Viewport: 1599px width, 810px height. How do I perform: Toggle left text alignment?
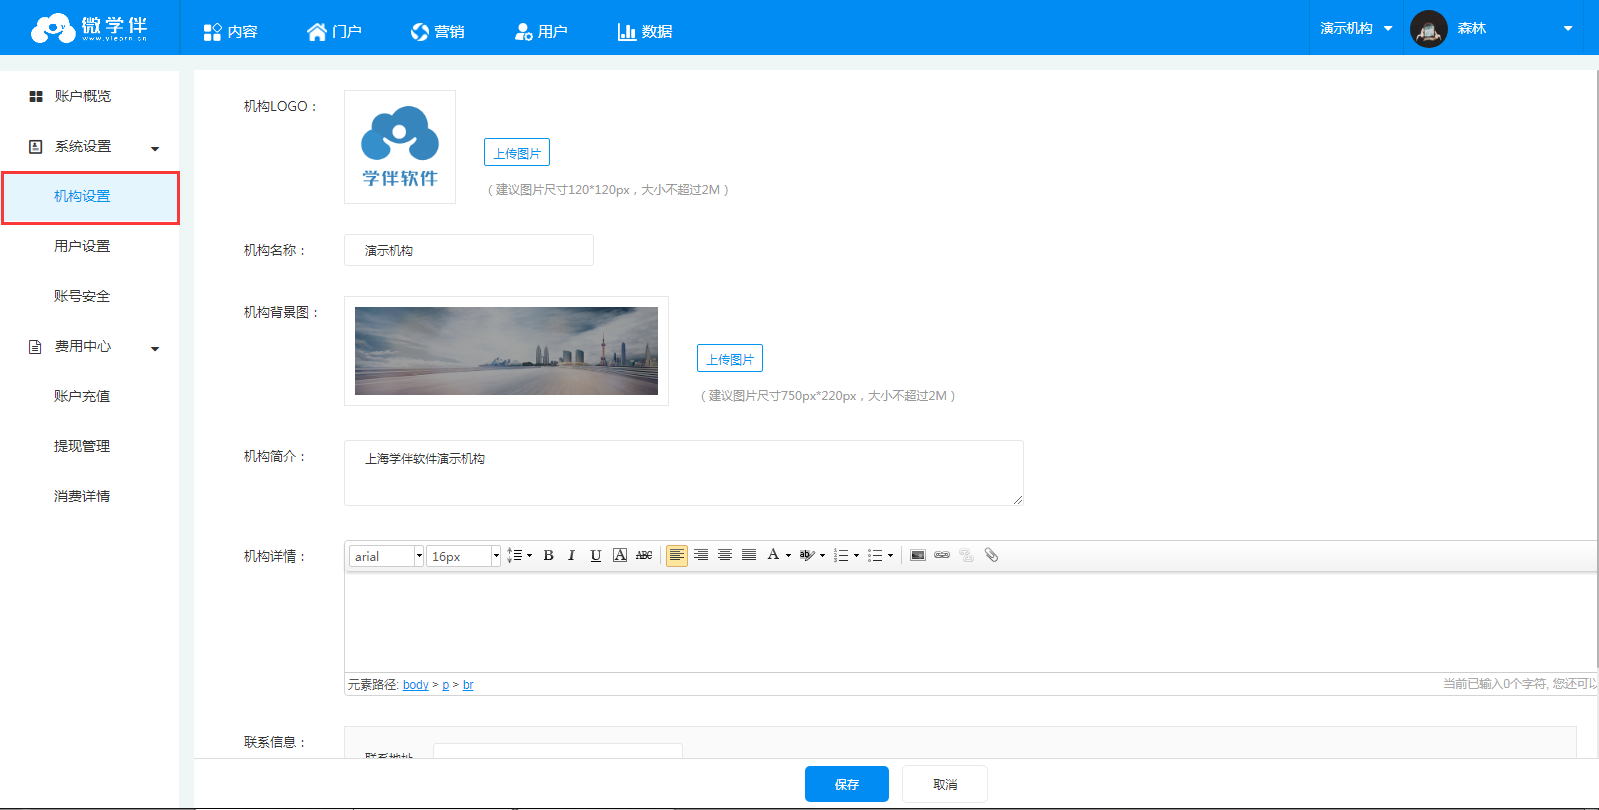pyautogui.click(x=677, y=555)
